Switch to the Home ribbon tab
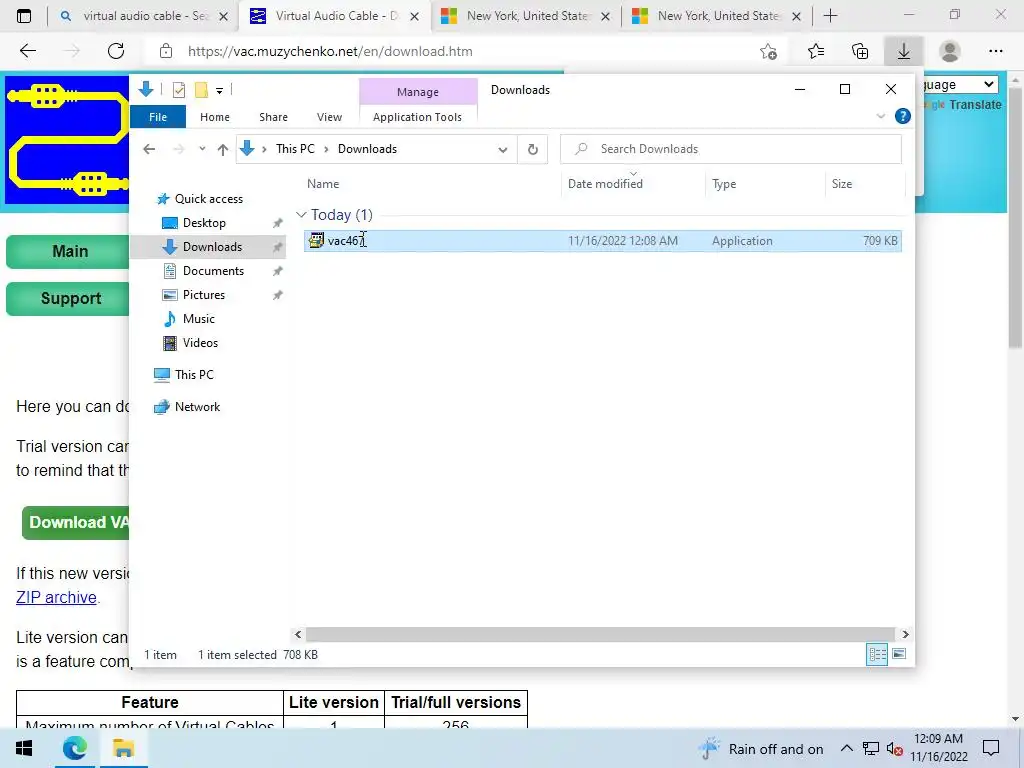This screenshot has width=1024, height=768. 215,117
